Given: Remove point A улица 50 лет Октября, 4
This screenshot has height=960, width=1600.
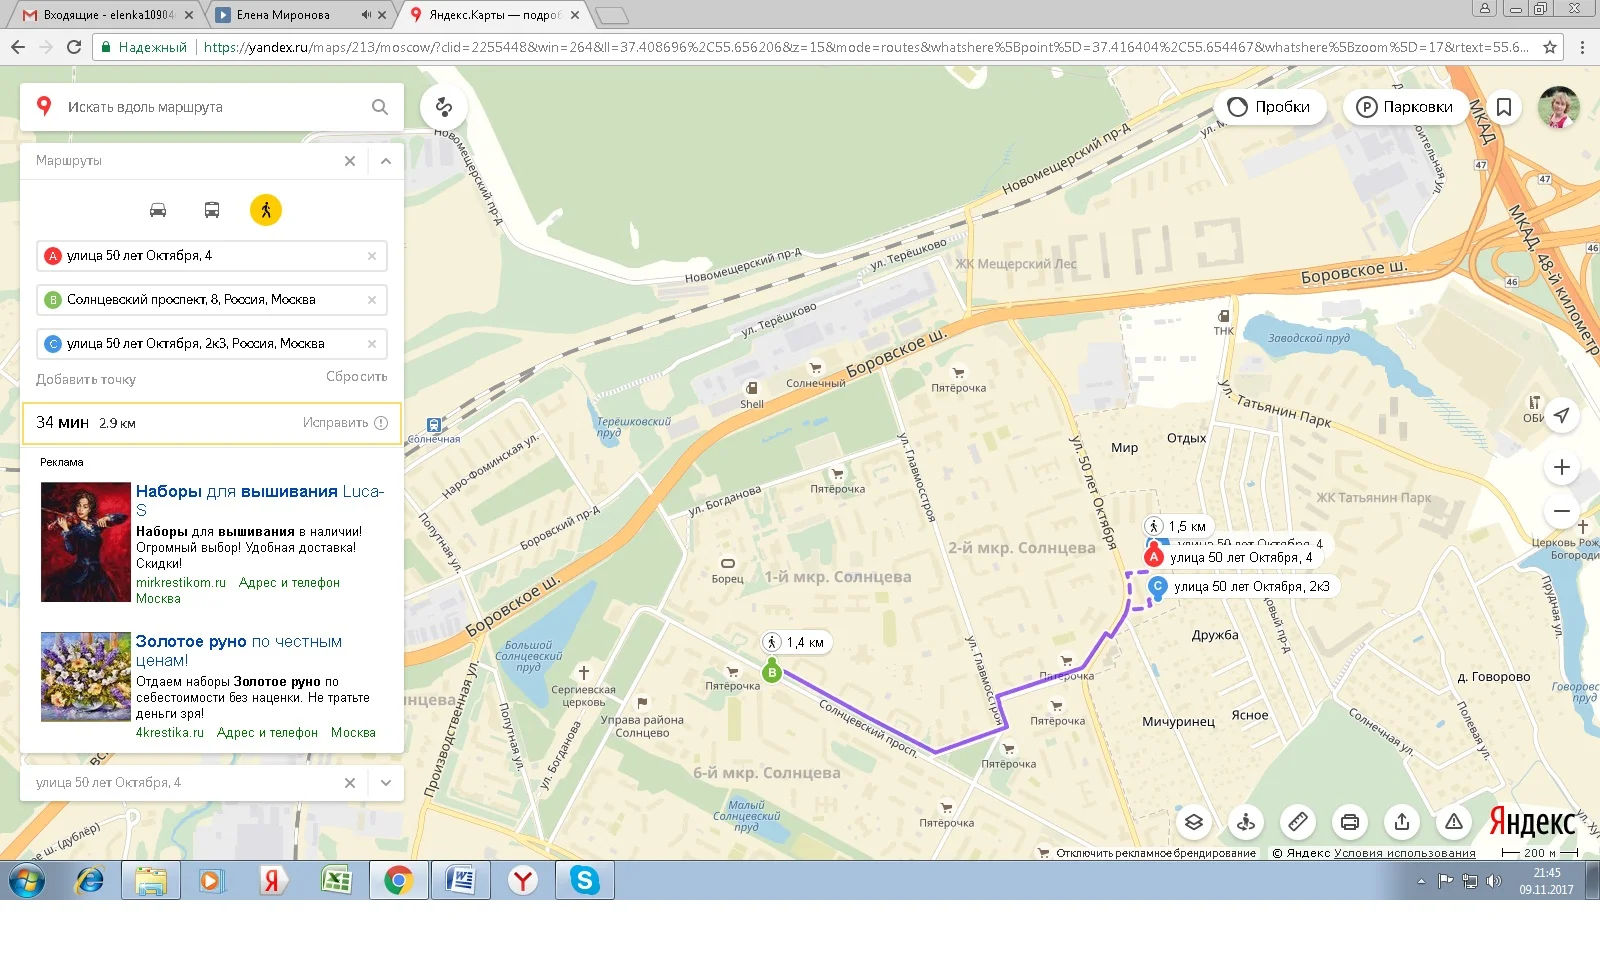Looking at the screenshot, I should pyautogui.click(x=372, y=256).
